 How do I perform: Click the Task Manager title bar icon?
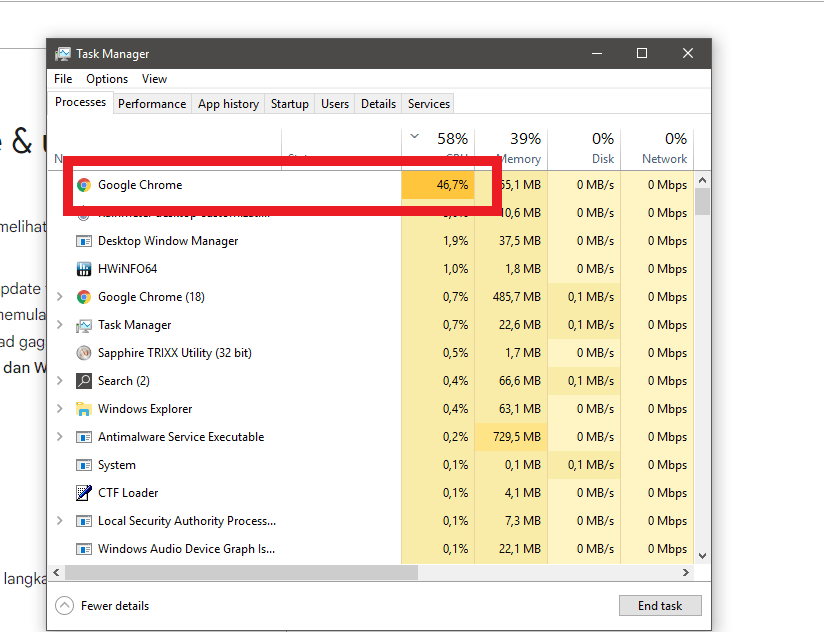click(64, 53)
